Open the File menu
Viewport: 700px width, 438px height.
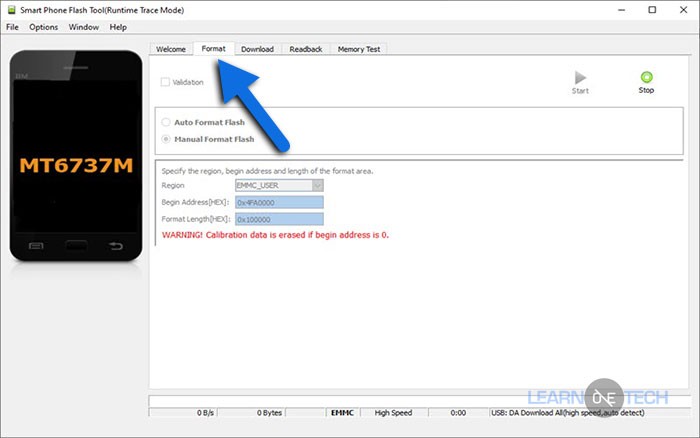point(12,27)
